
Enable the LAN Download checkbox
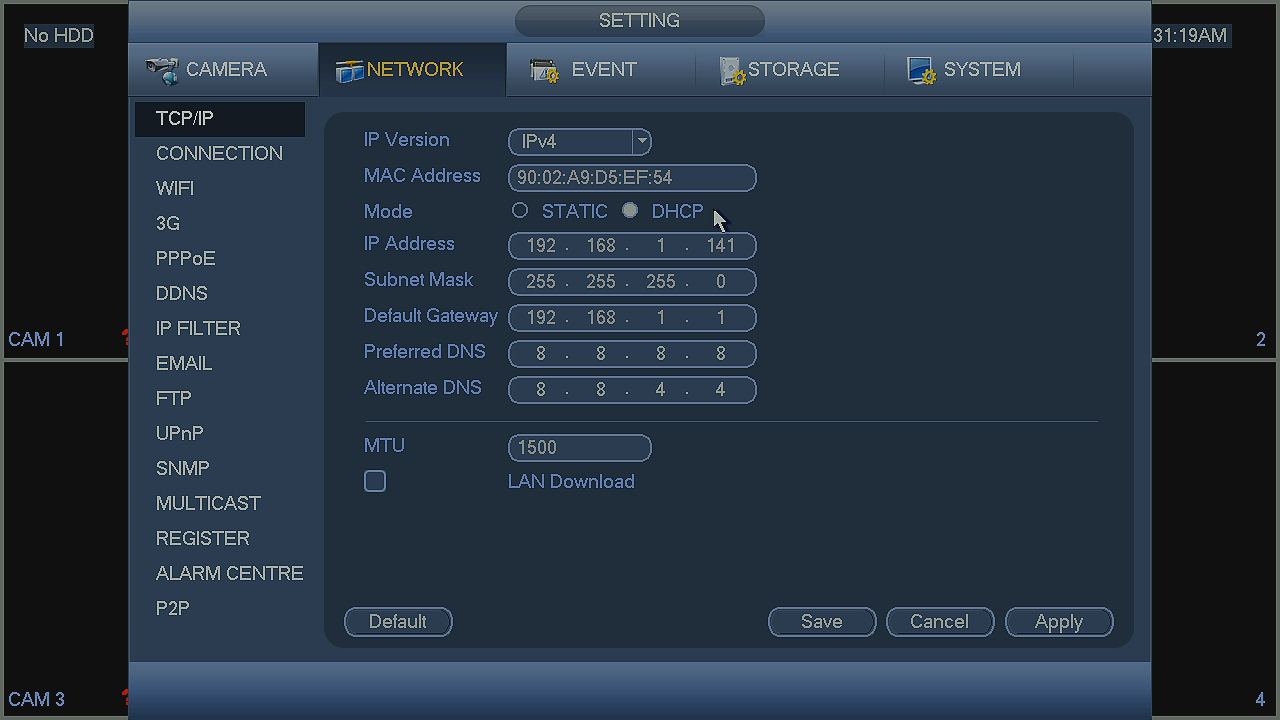pos(375,481)
